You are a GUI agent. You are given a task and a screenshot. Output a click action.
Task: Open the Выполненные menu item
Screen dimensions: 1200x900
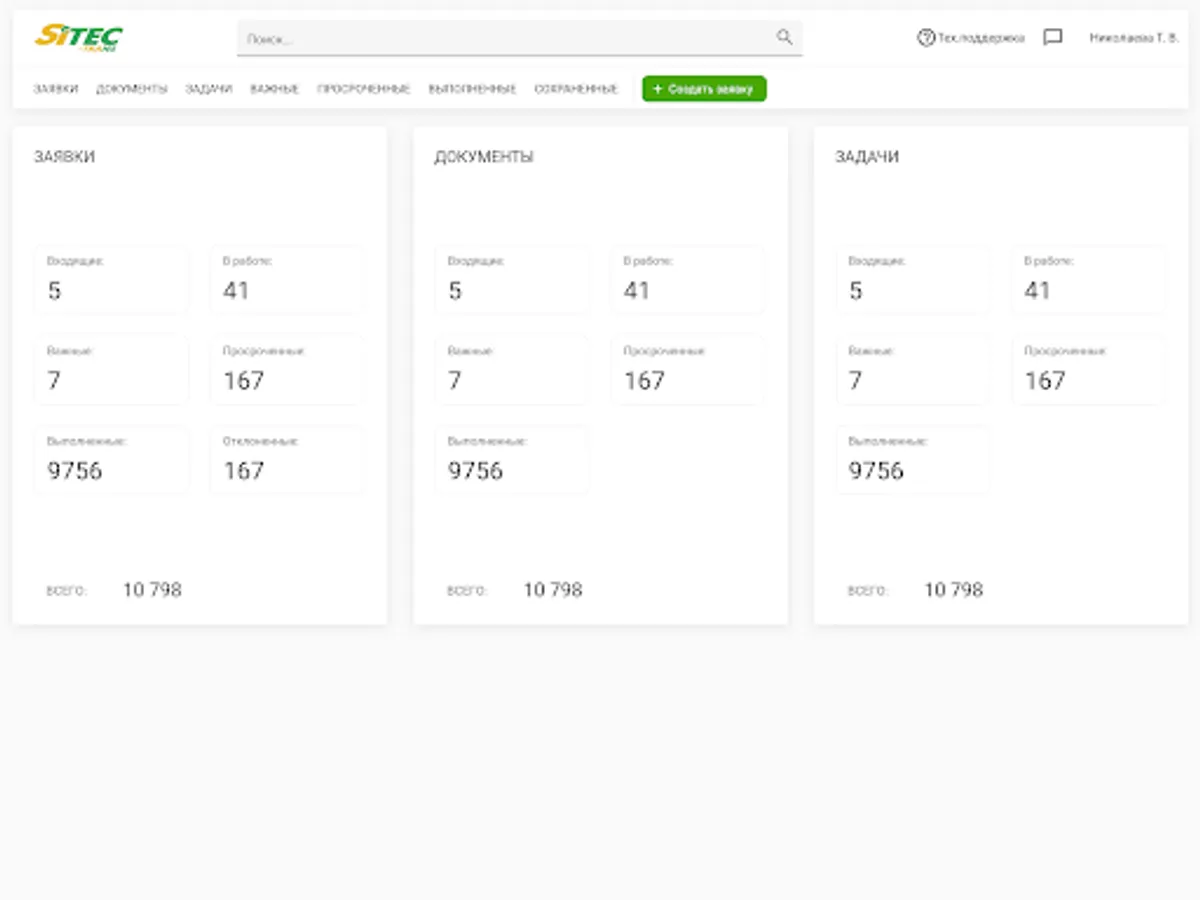tap(472, 89)
